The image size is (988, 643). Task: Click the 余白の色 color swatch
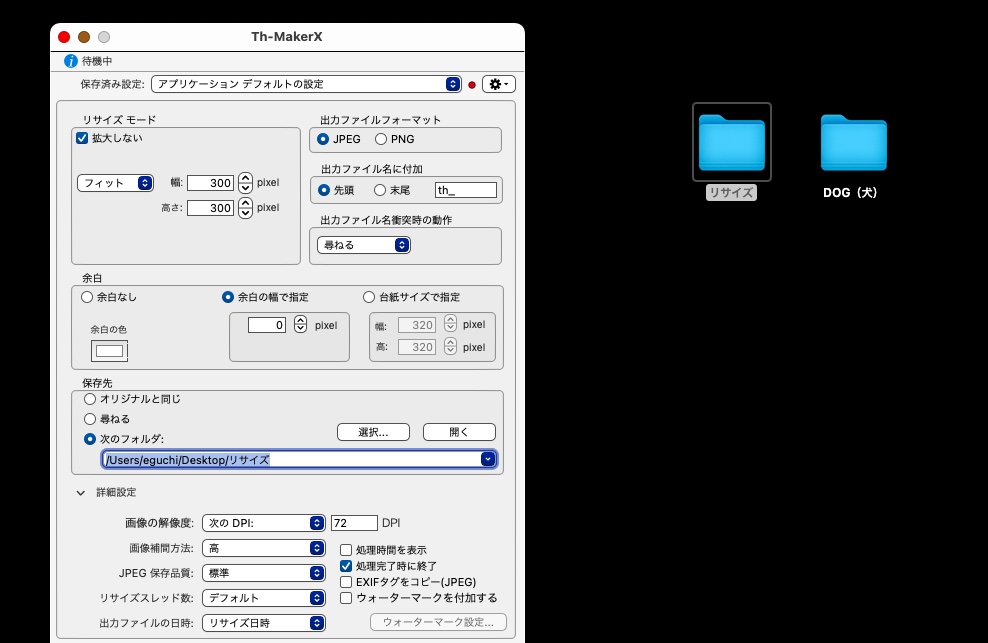click(109, 351)
